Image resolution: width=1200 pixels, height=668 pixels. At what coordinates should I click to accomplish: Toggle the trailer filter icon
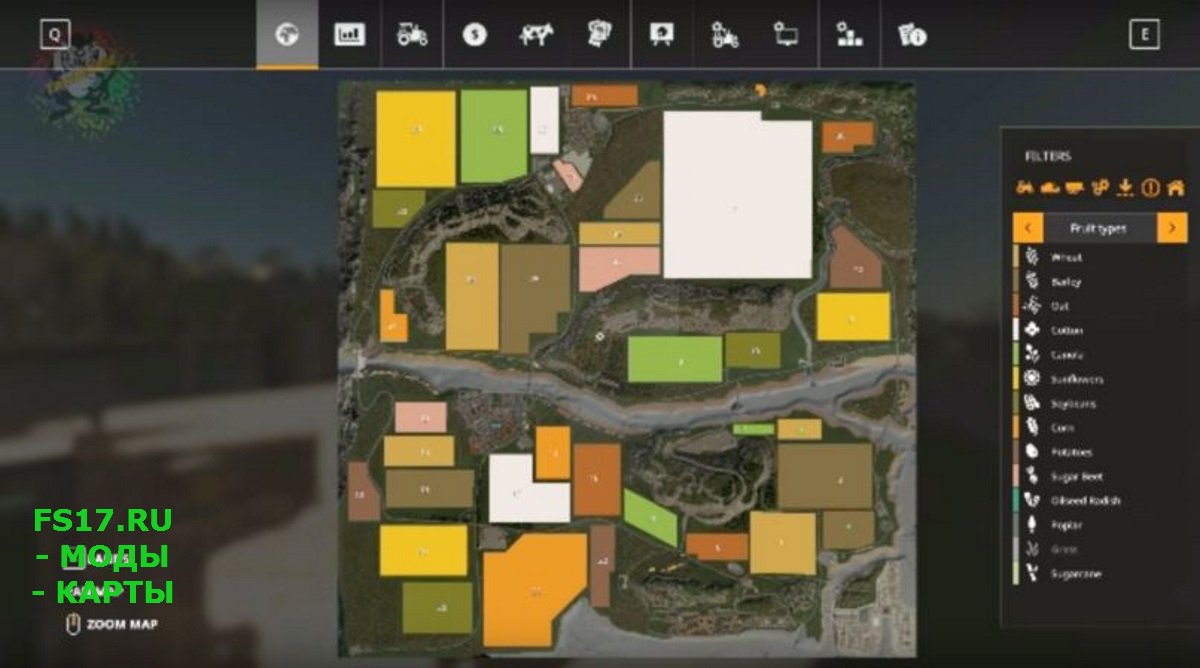click(1075, 187)
